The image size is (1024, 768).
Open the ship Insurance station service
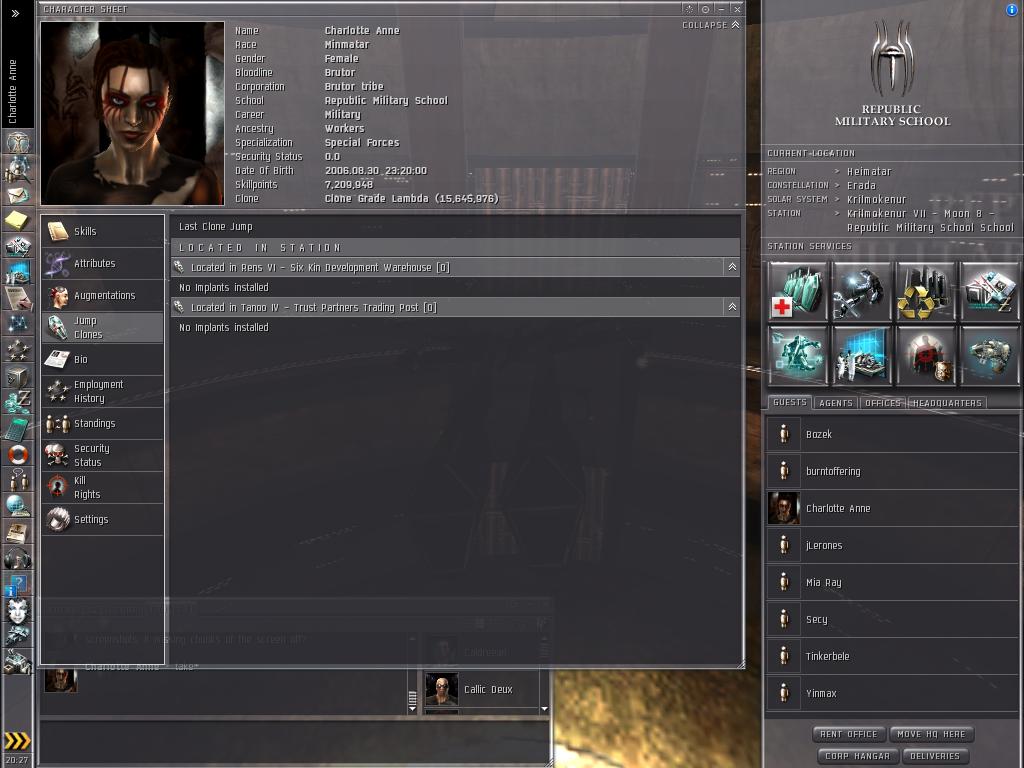(x=989, y=355)
